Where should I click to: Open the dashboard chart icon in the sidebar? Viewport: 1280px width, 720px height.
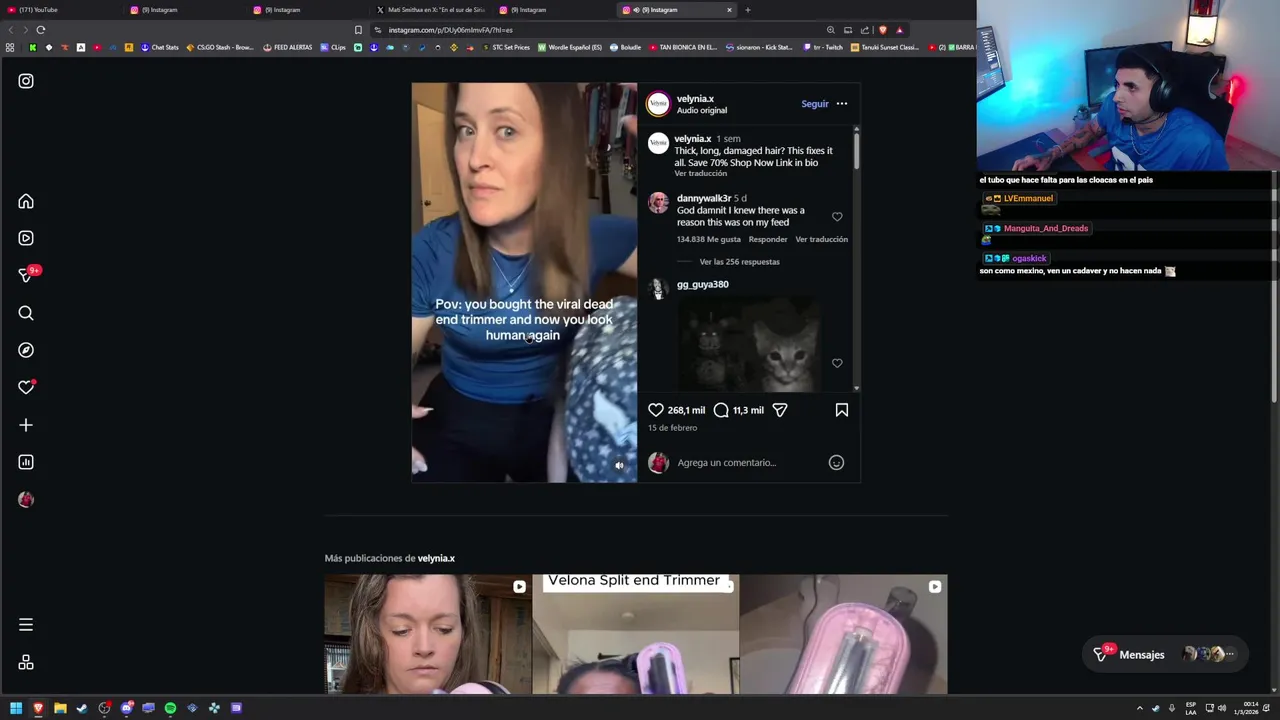[26, 462]
